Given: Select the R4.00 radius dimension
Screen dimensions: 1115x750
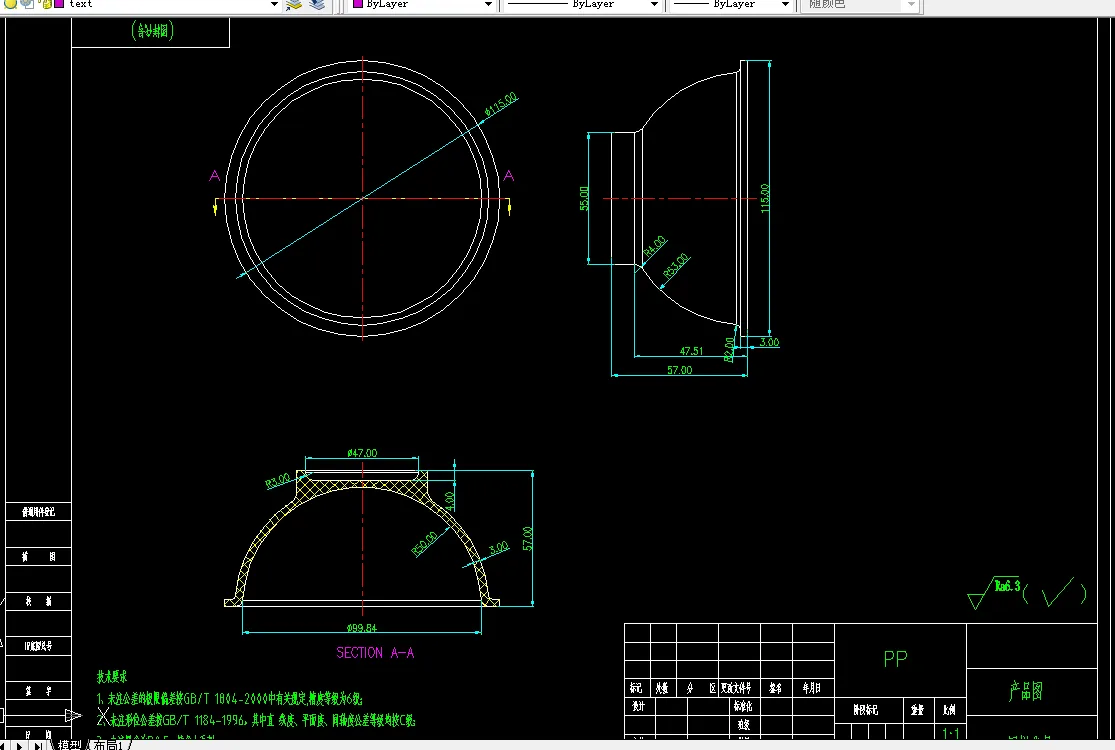Looking at the screenshot, I should (655, 246).
